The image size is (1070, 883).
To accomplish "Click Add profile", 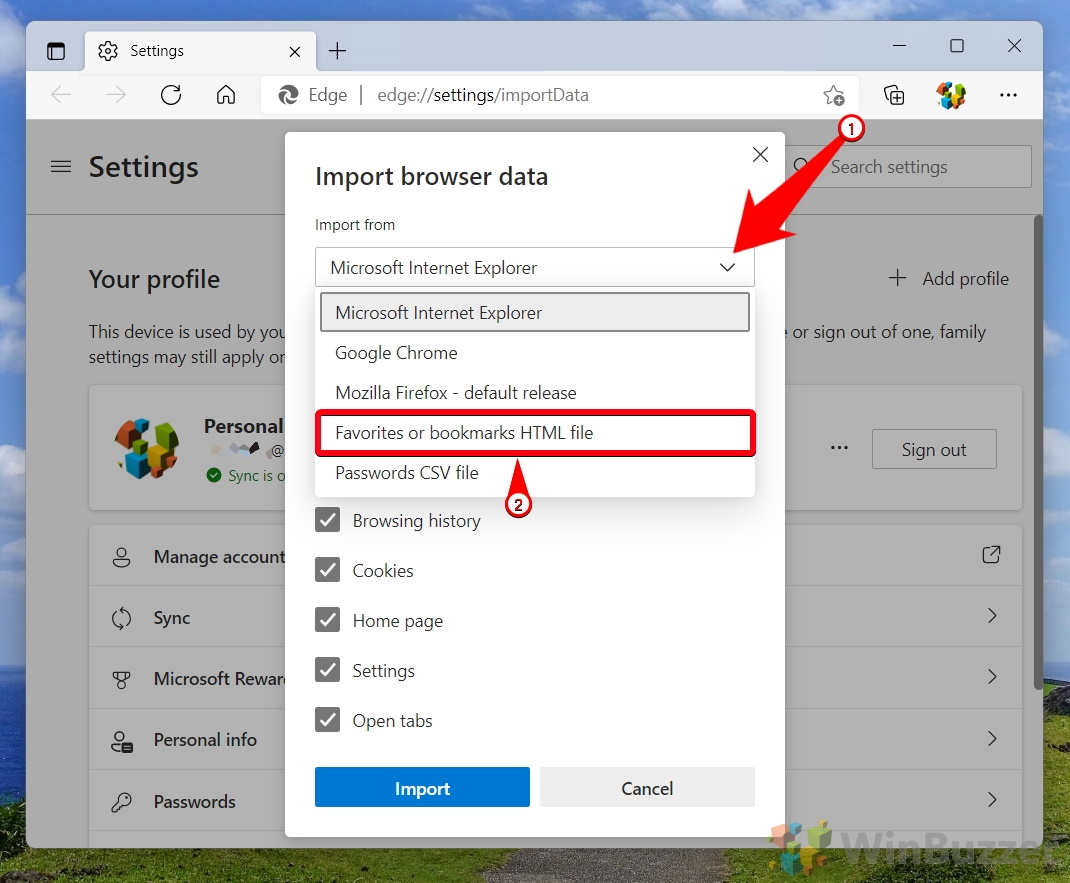I will click(x=949, y=278).
